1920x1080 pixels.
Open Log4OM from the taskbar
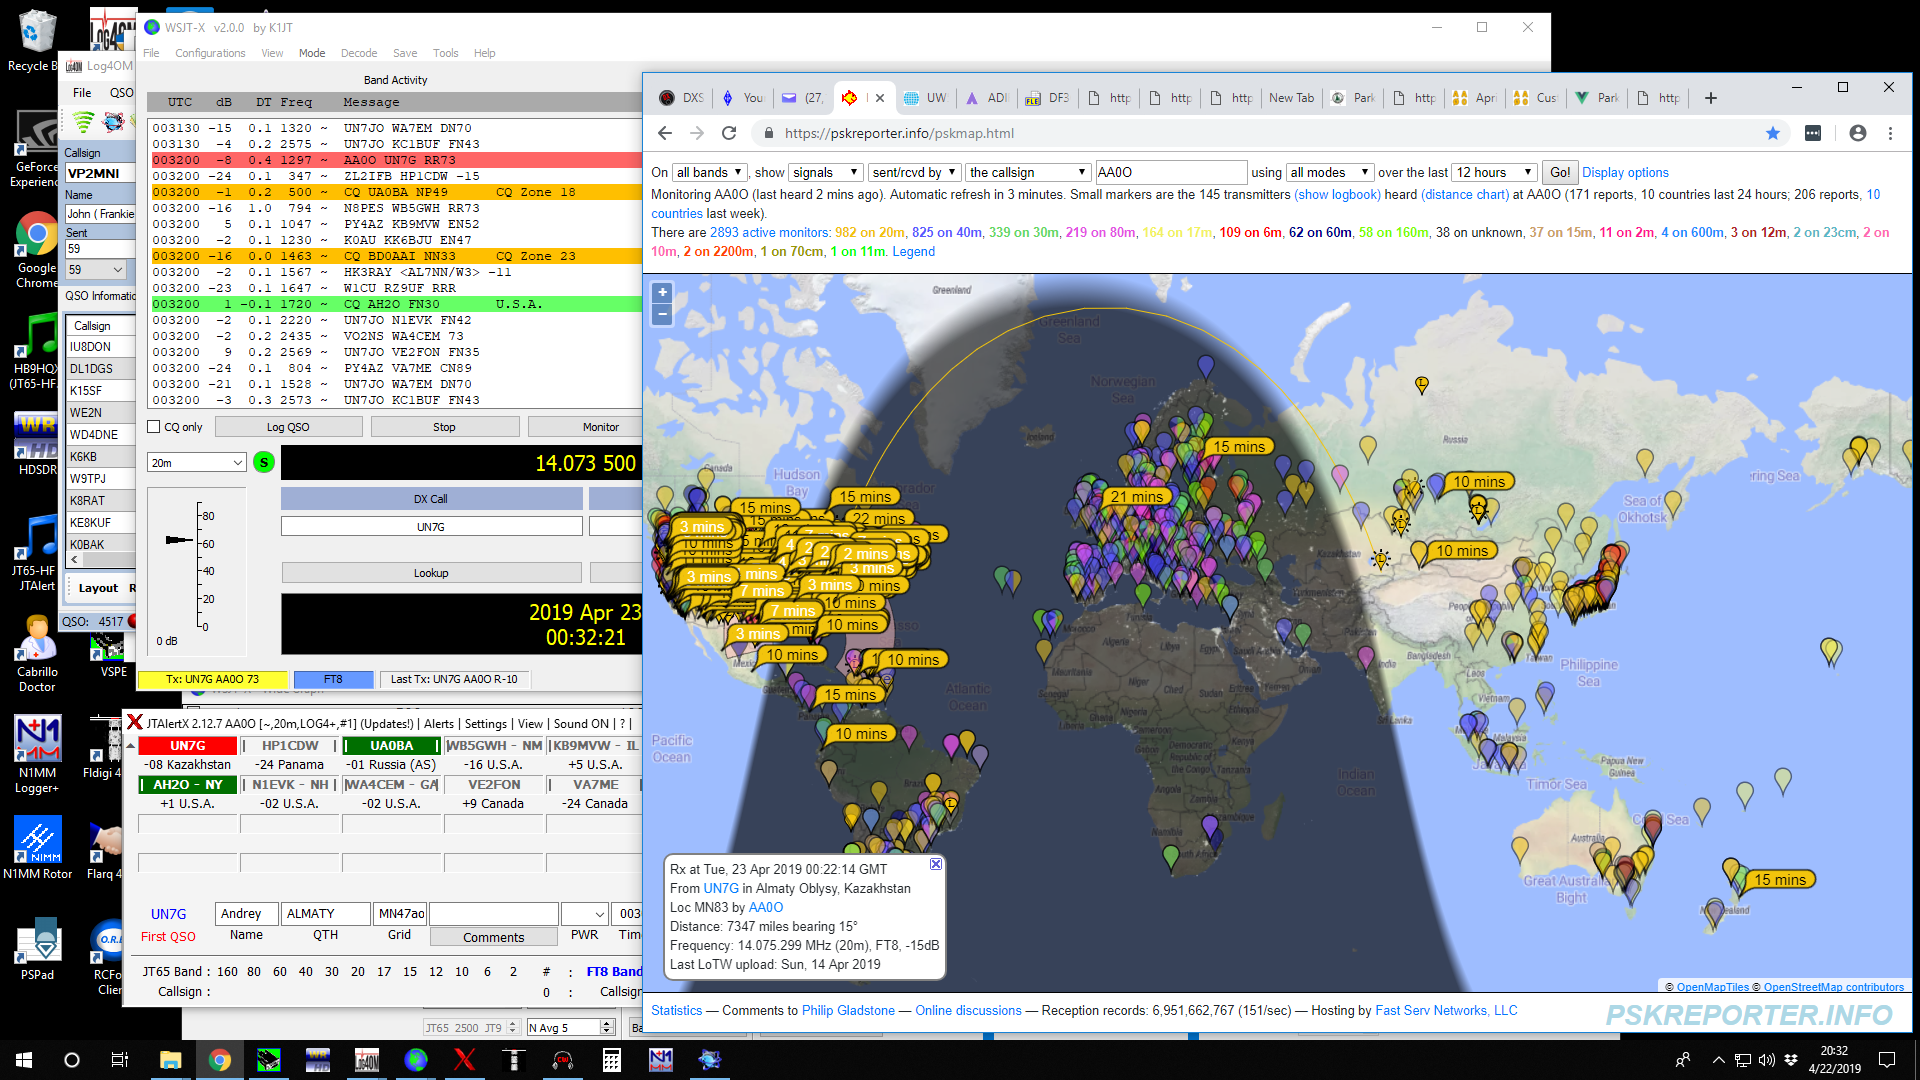pos(367,1060)
